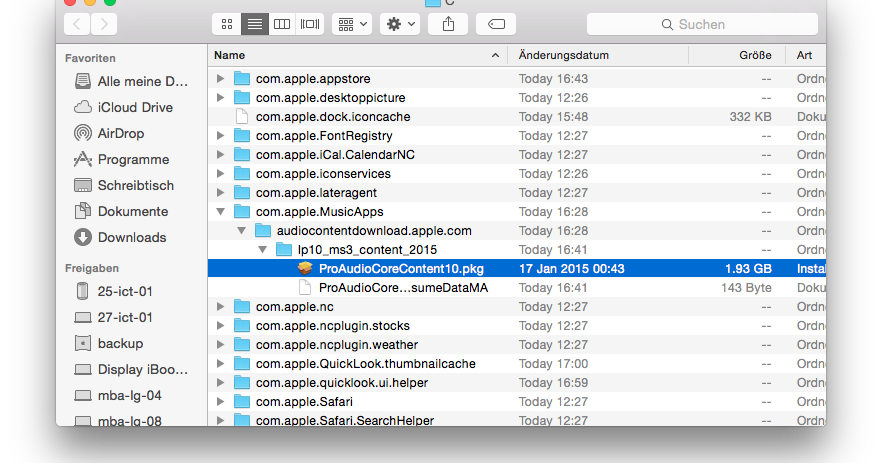Select the com.apple.desktoppicture row name
Screen dimensions: 882x463
point(330,97)
